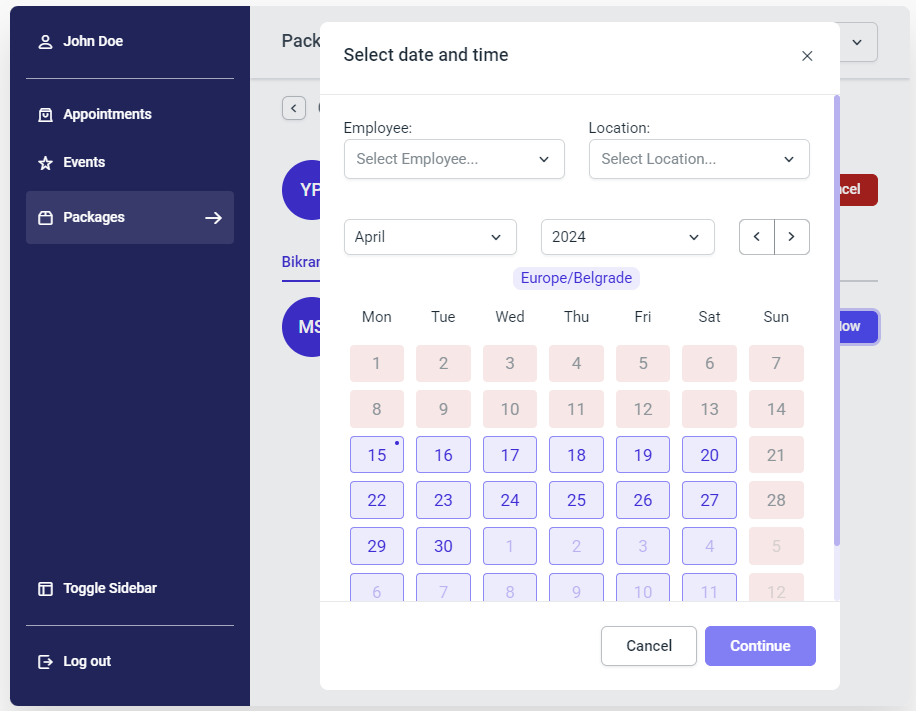Click the John Doe user profile icon
Image resolution: width=916 pixels, height=711 pixels.
(x=45, y=42)
